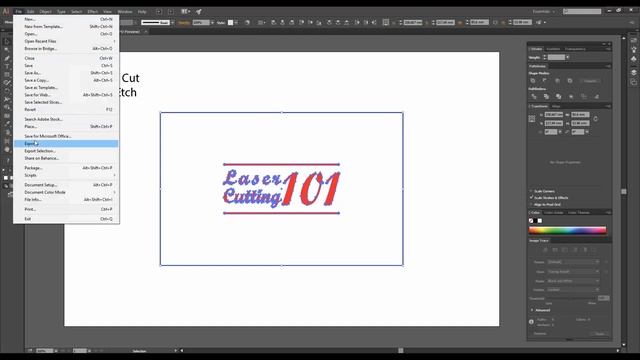Screen dimensions: 640x360
Task: Open the Image Trace Preset dropdown
Action: point(573,262)
